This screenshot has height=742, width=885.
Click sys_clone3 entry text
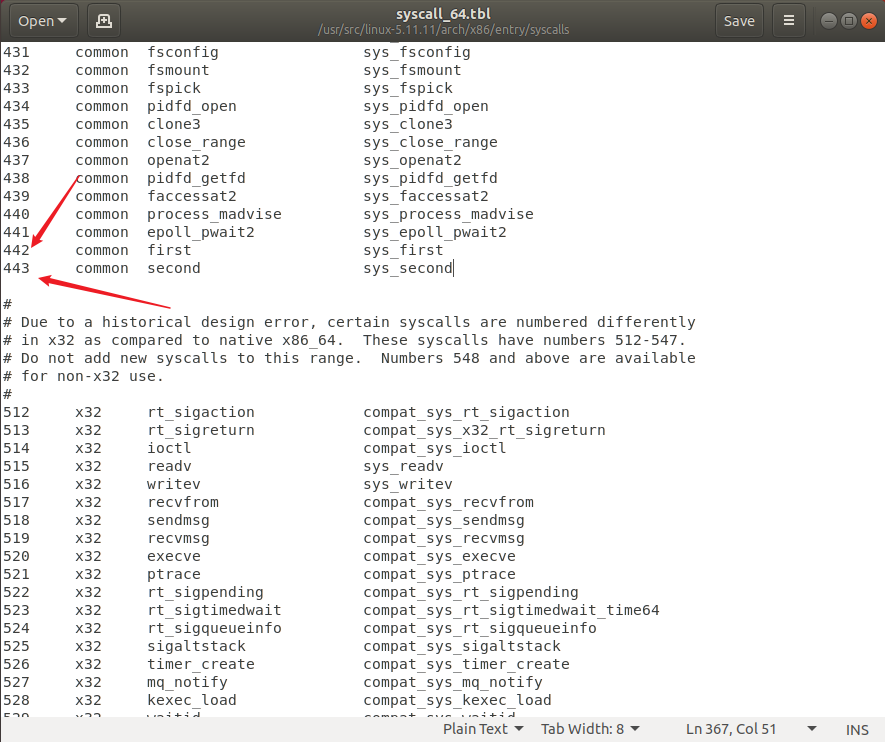pos(408,124)
